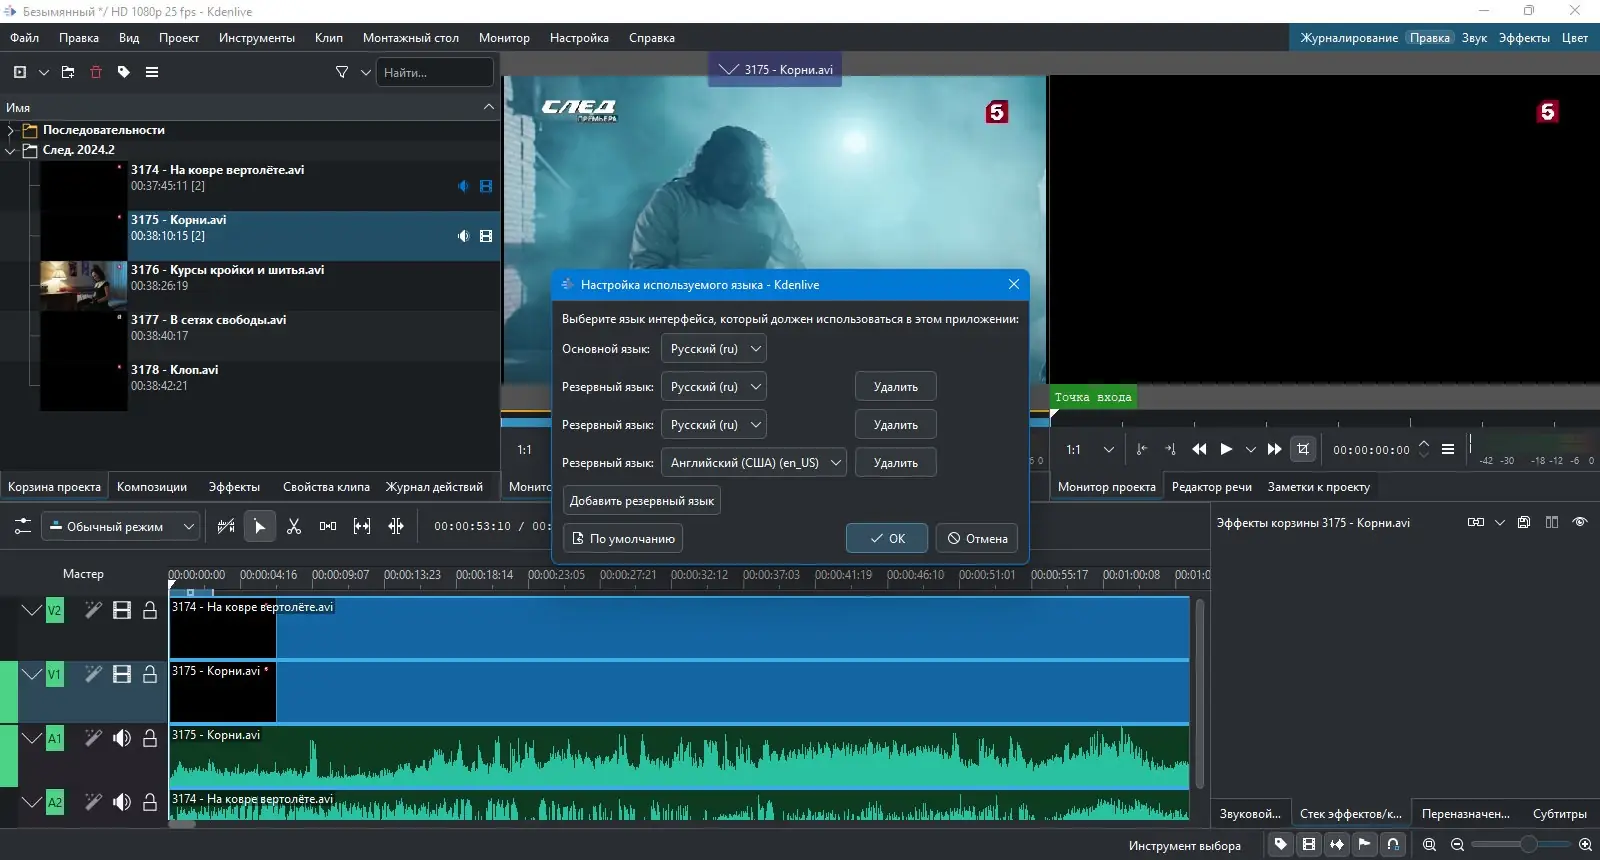Click the red delete clip icon in project bin
This screenshot has height=860, width=1600.
pos(96,72)
